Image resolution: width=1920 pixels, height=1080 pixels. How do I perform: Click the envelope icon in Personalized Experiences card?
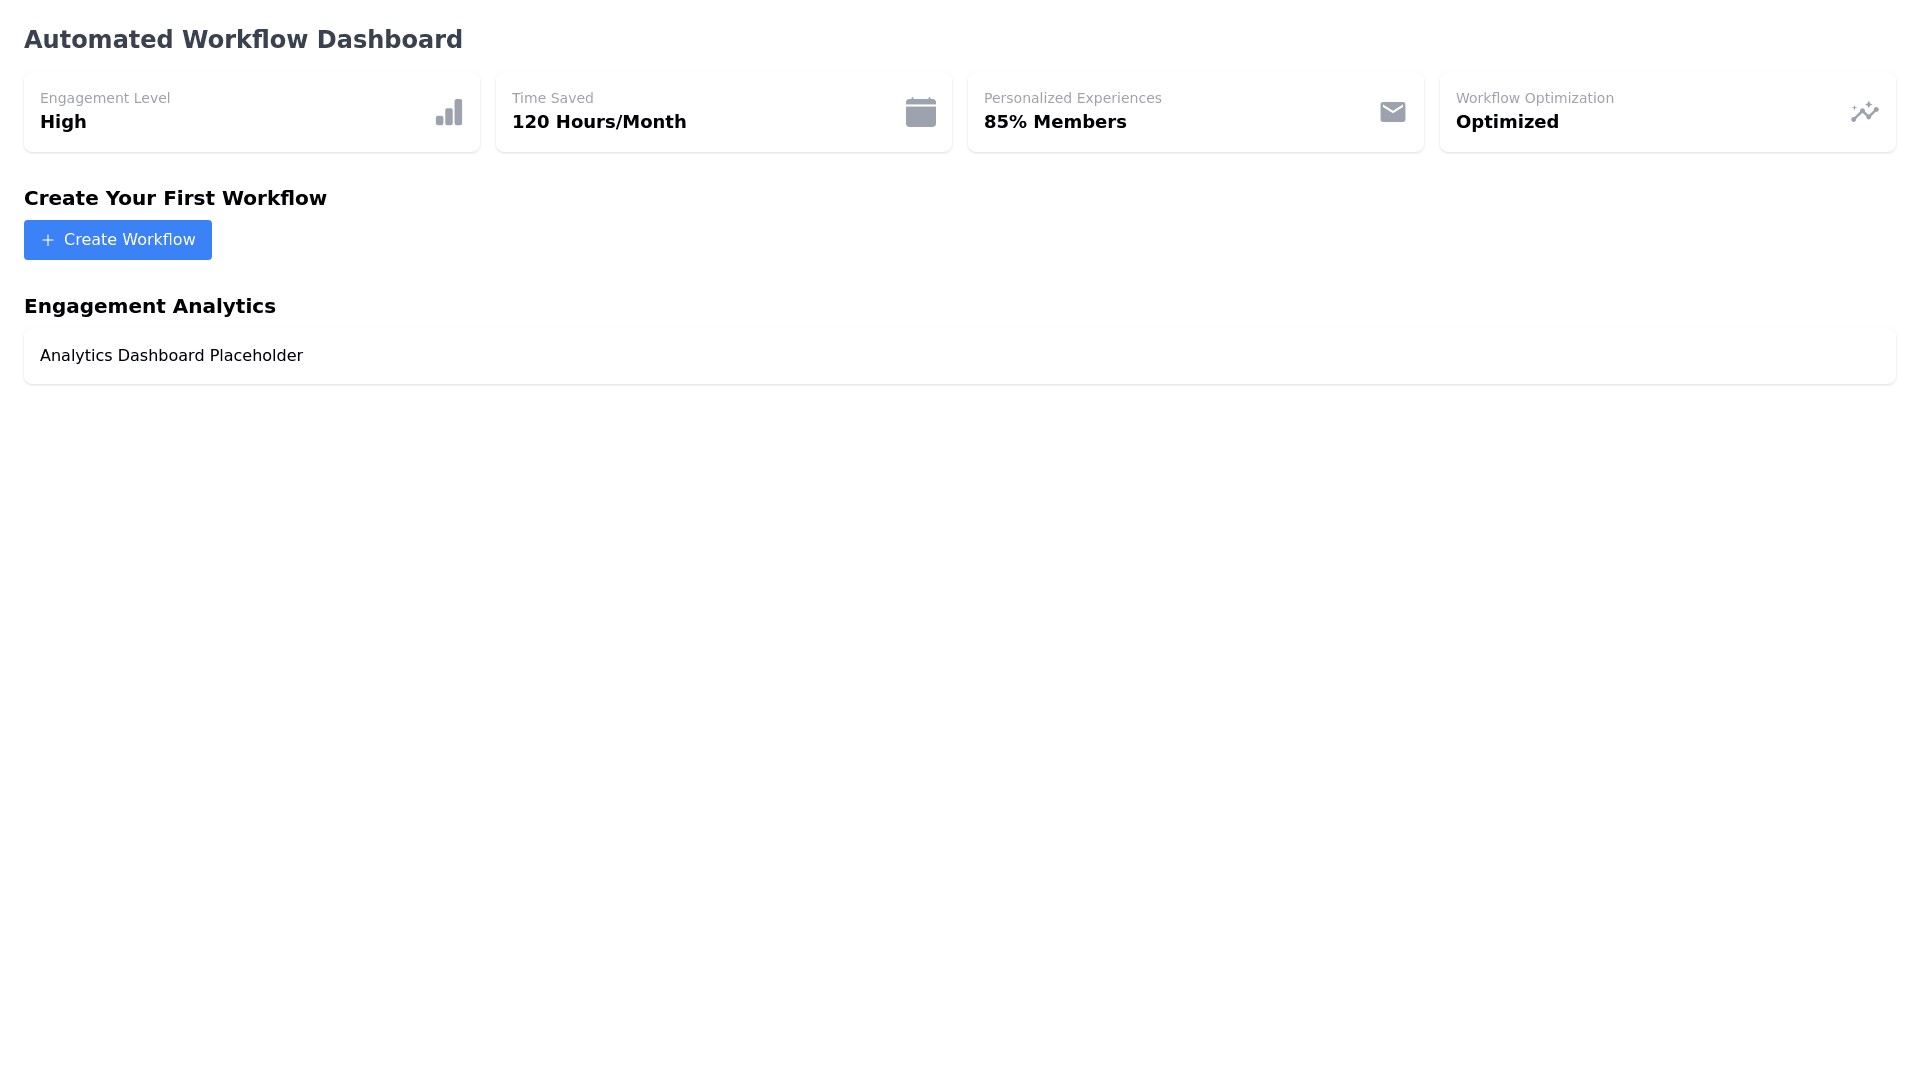[x=1392, y=112]
